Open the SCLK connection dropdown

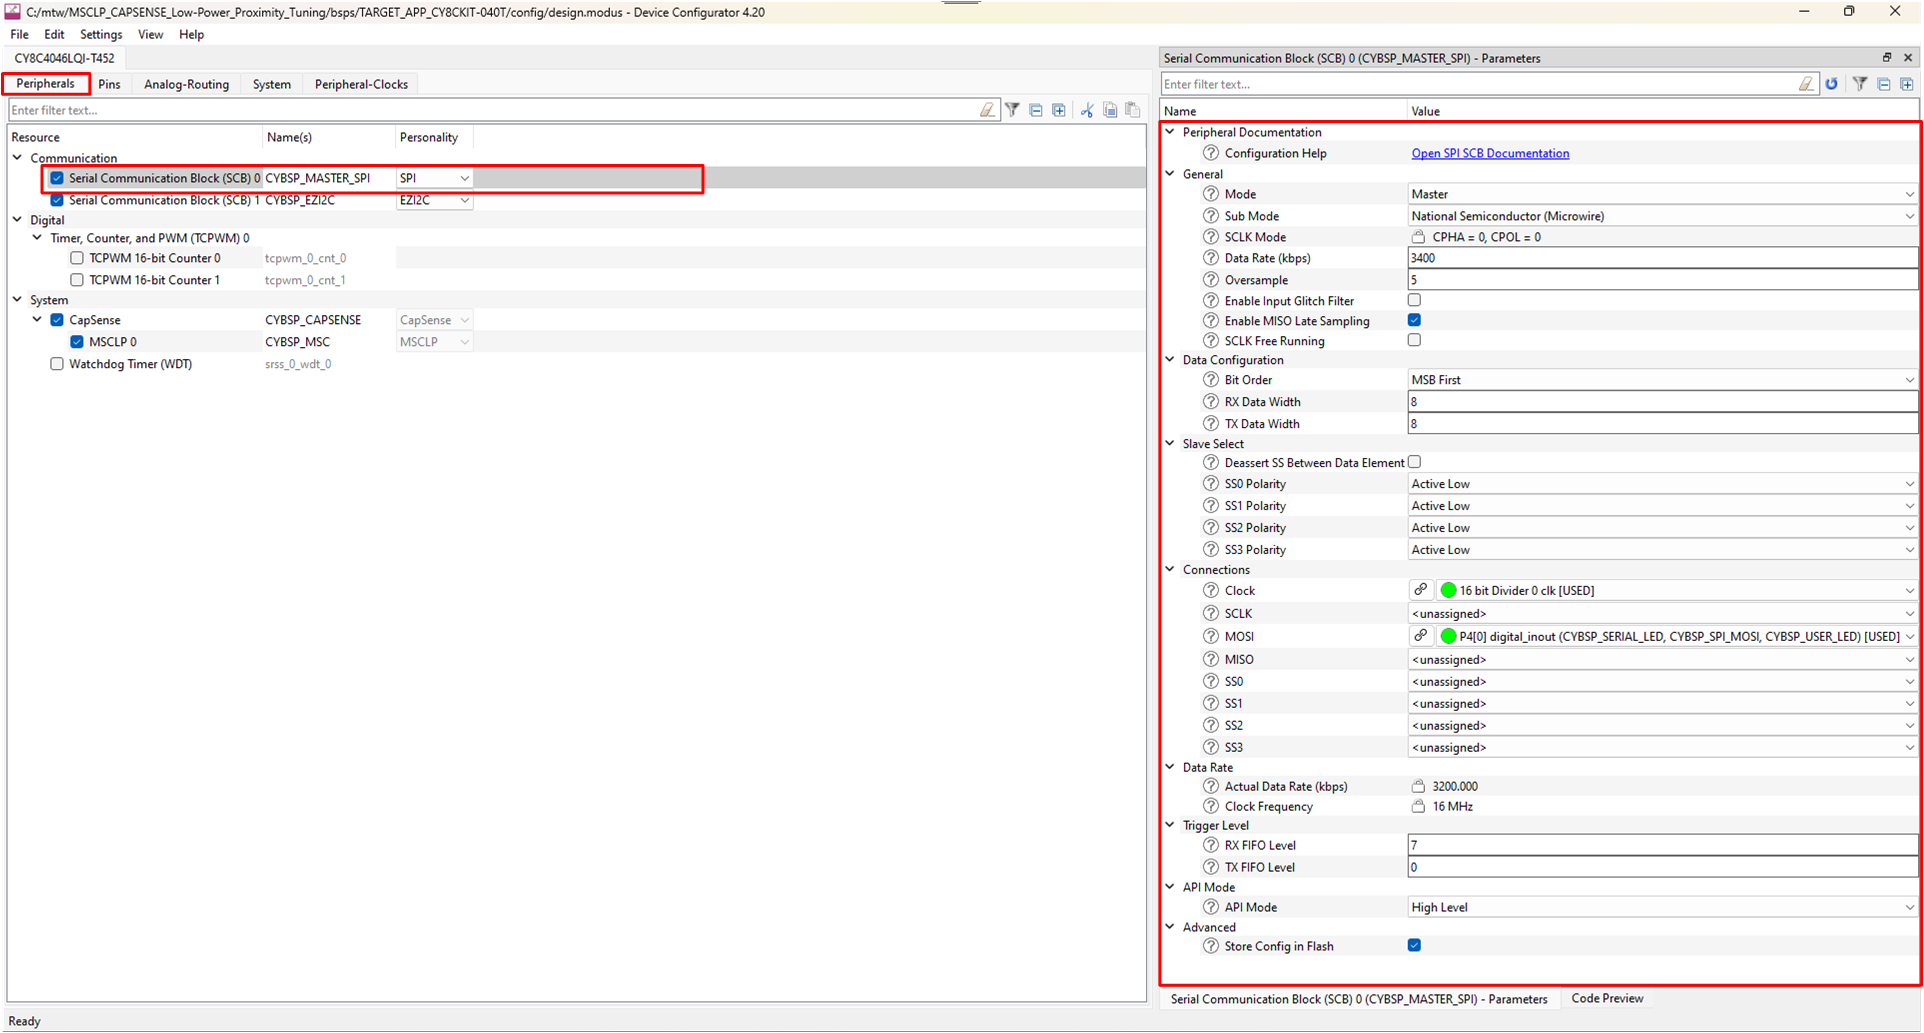point(1662,614)
